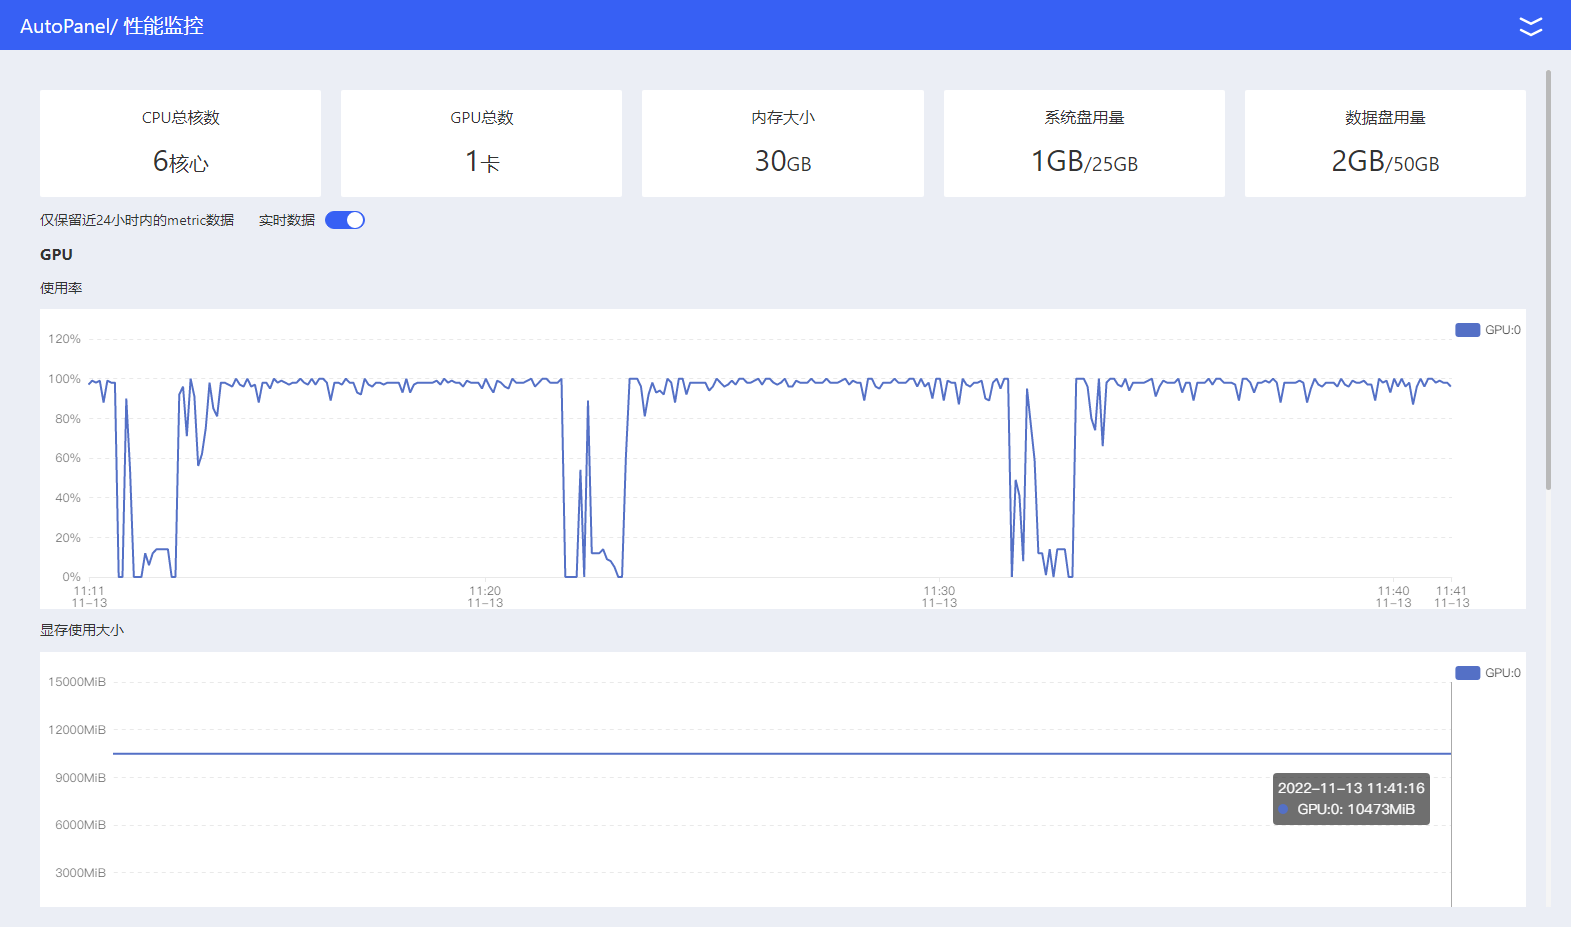This screenshot has height=927, width=1571.
Task: Click the 3000MiB y-axis label
Action: (x=80, y=873)
